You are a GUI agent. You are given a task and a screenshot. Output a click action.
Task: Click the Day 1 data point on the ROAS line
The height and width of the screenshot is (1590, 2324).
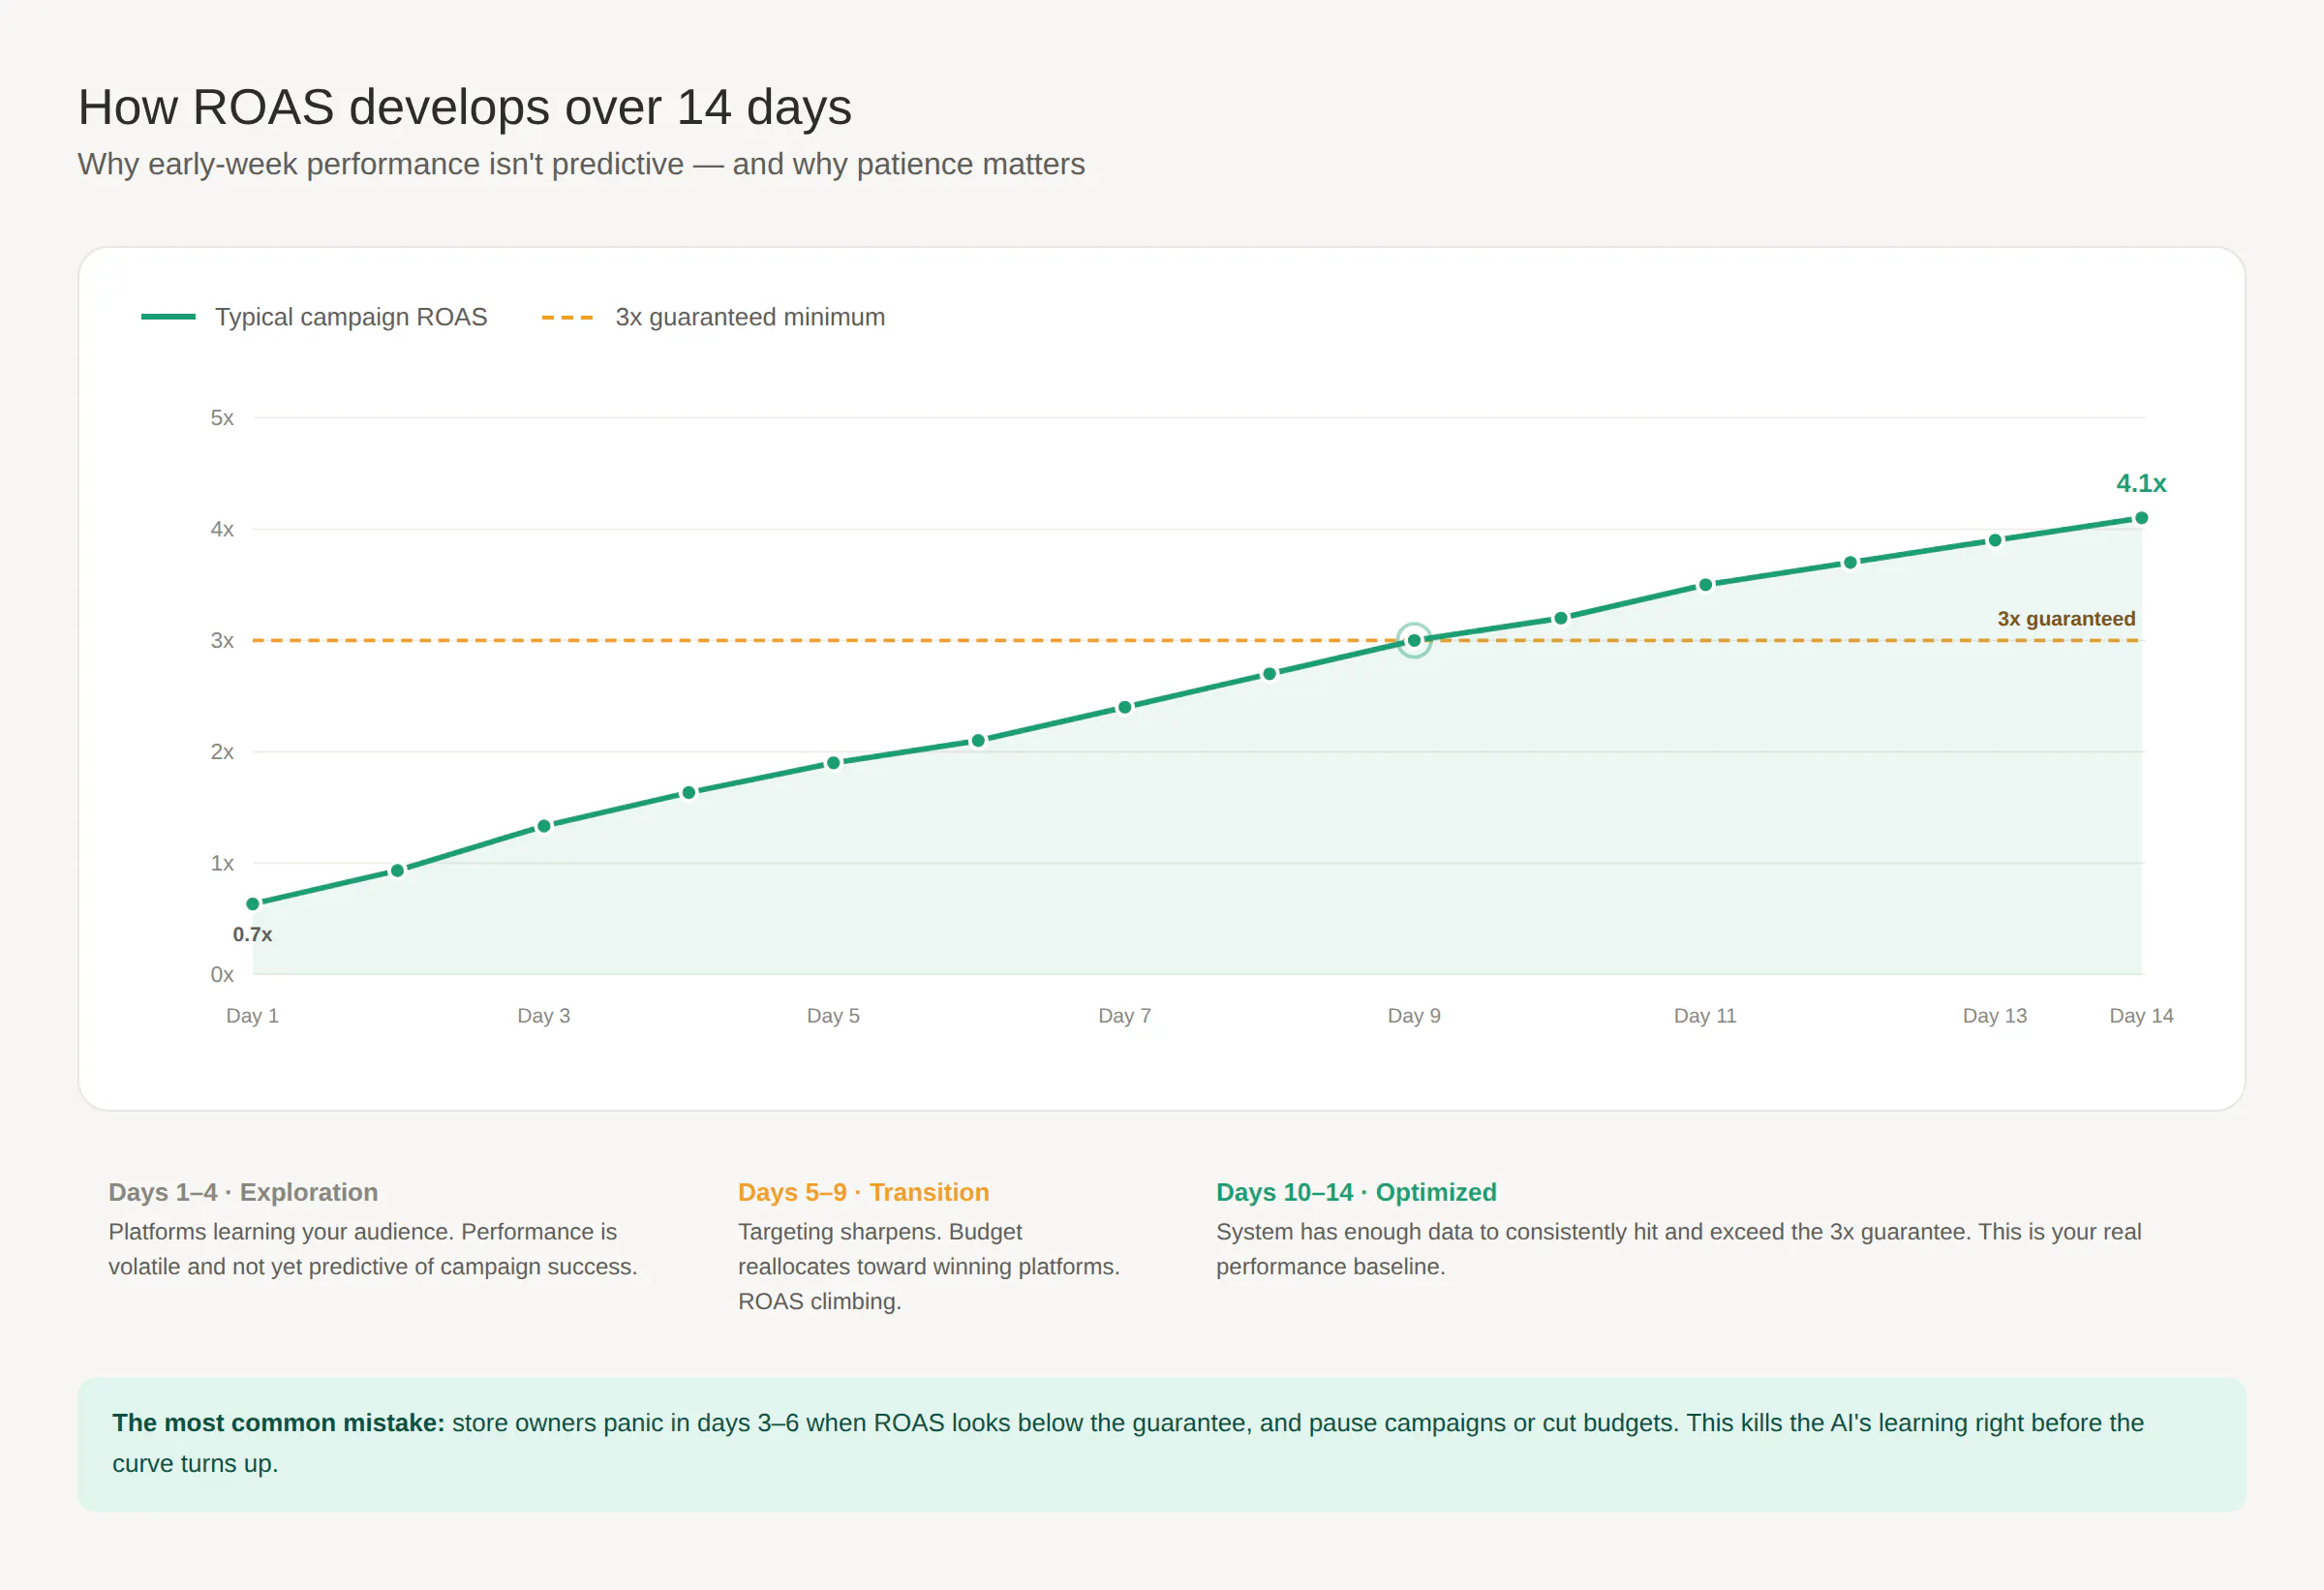coord(253,904)
